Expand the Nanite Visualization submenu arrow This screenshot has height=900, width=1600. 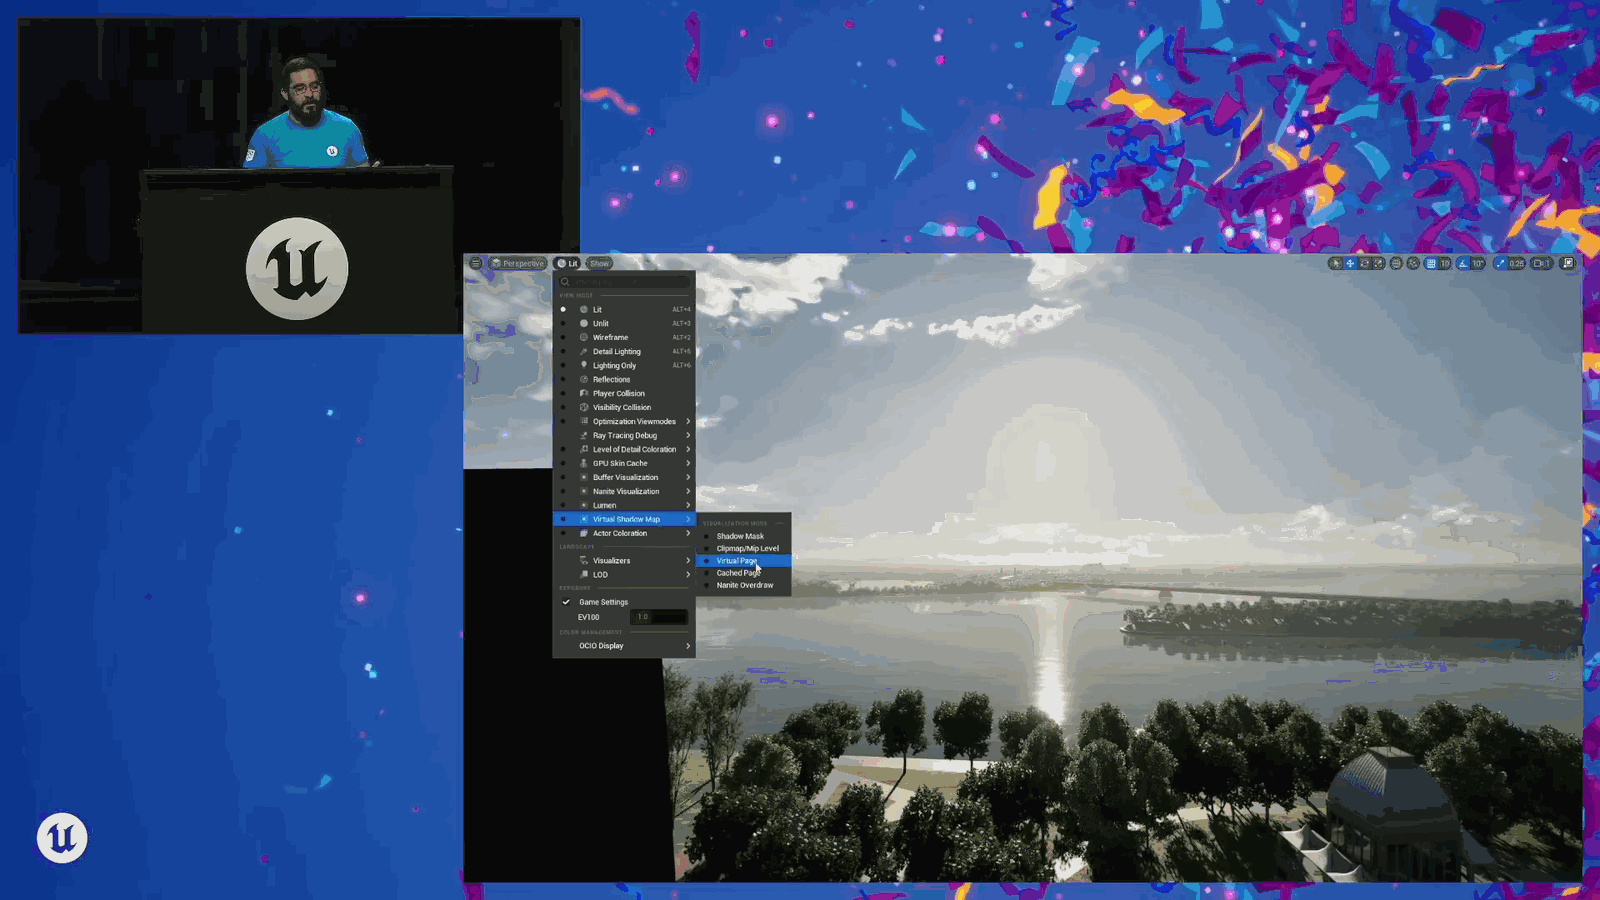[x=688, y=491]
